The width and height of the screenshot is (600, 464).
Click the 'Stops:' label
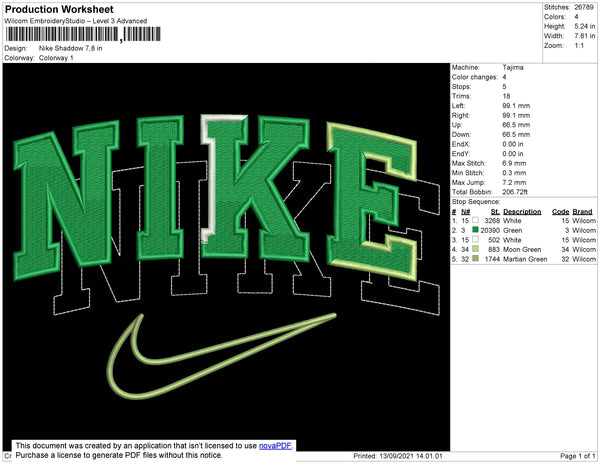(x=461, y=86)
